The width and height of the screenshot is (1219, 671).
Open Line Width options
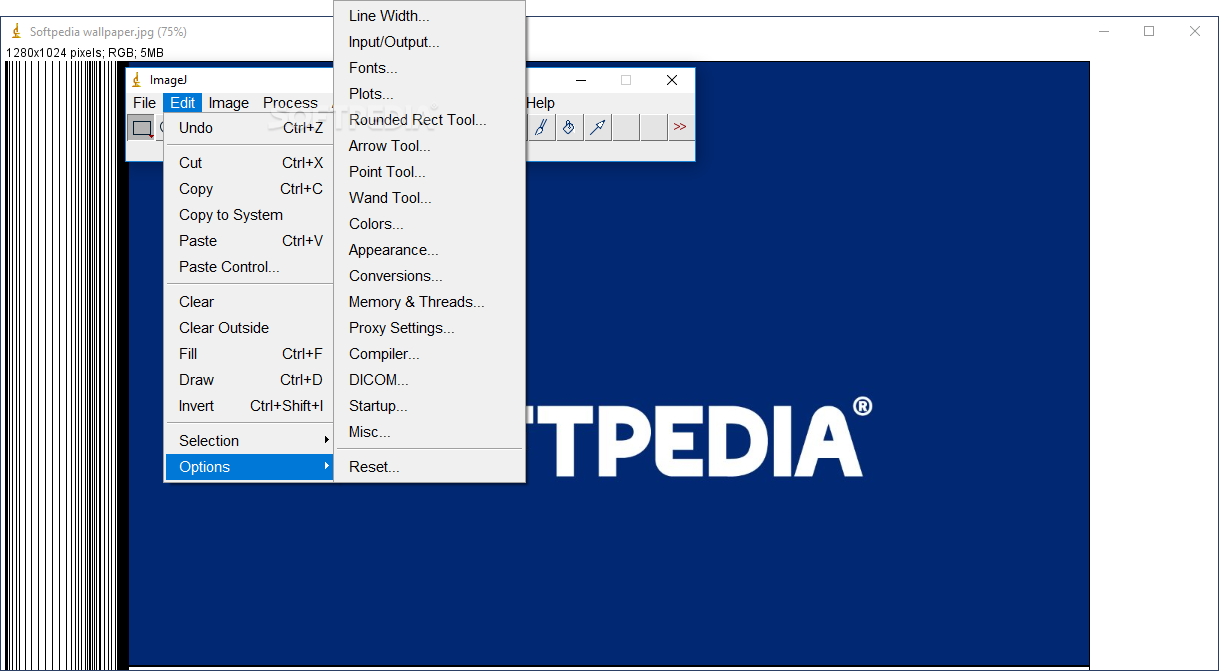(429, 16)
